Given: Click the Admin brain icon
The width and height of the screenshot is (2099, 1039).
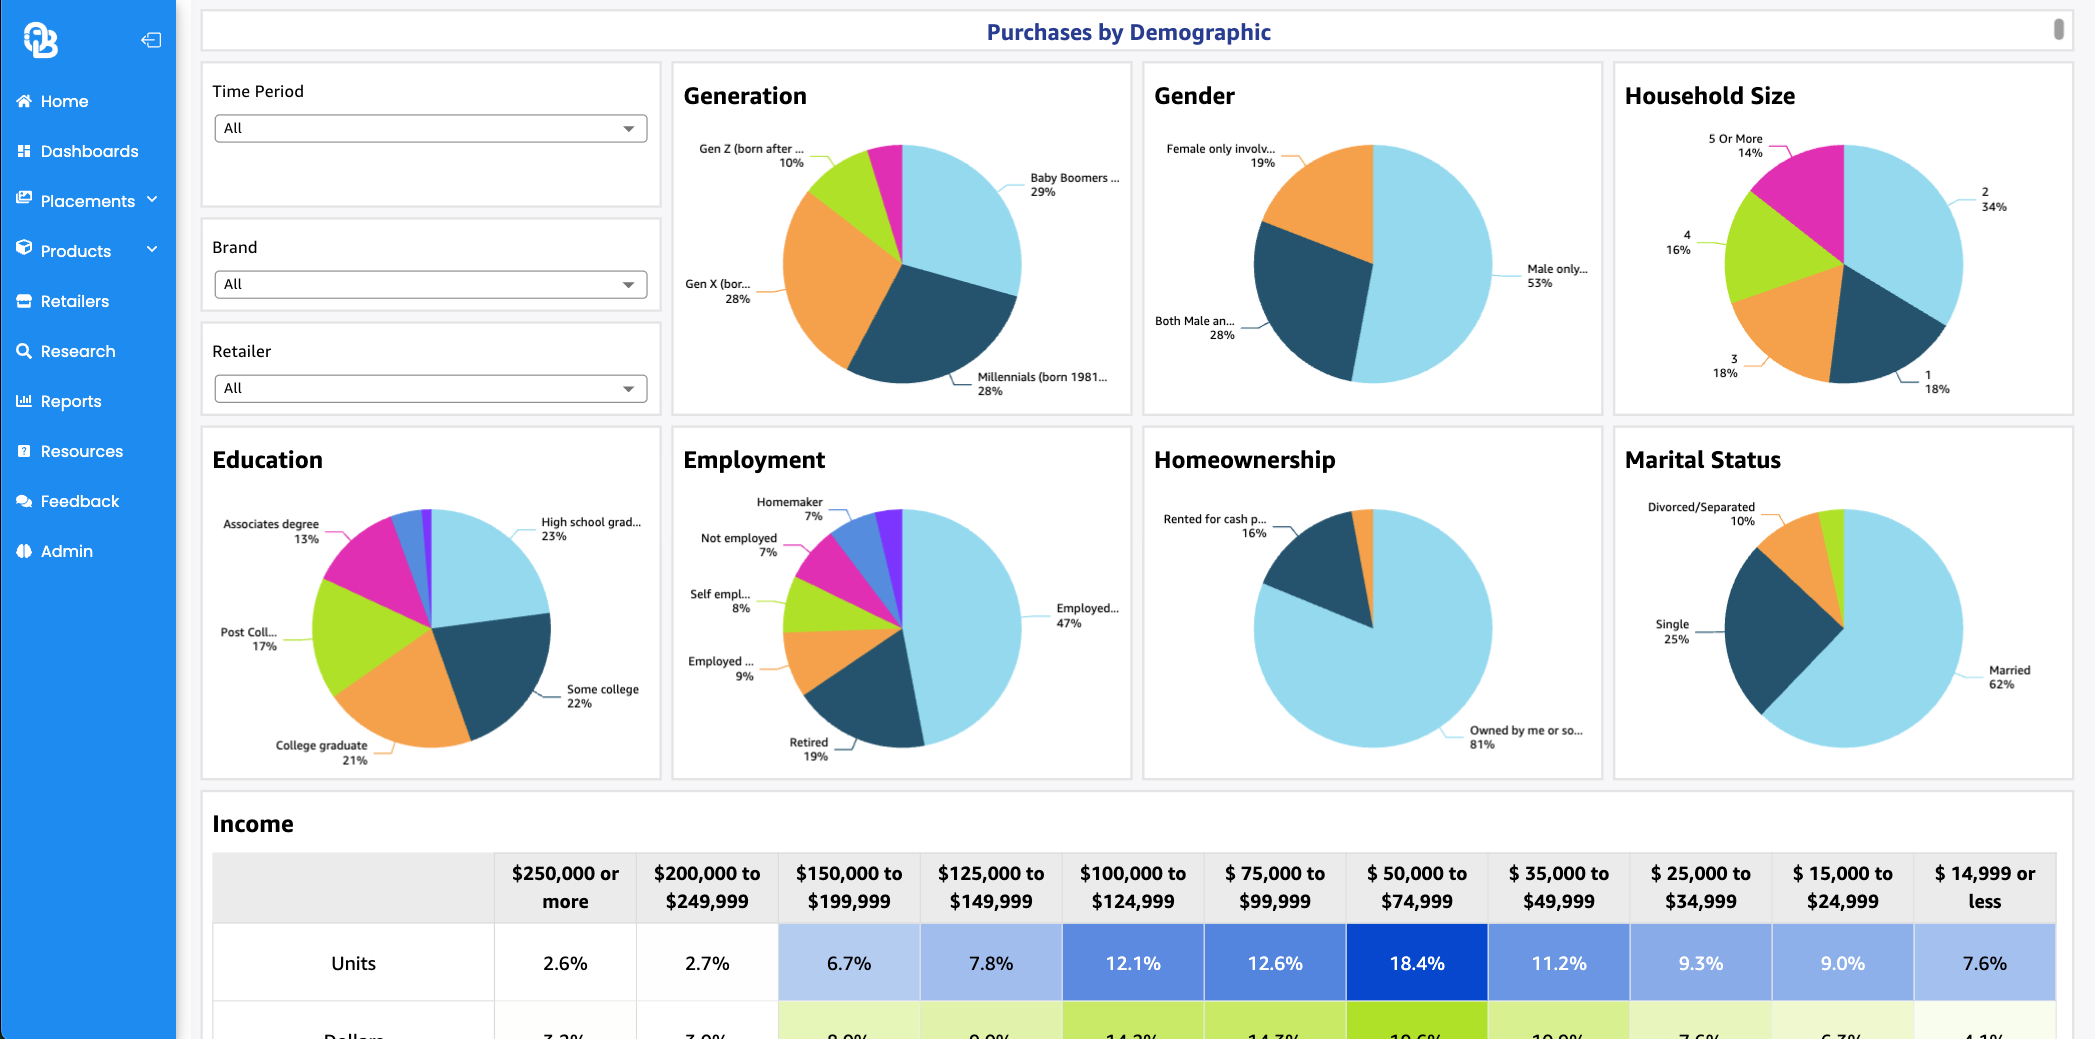Looking at the screenshot, I should (x=24, y=551).
